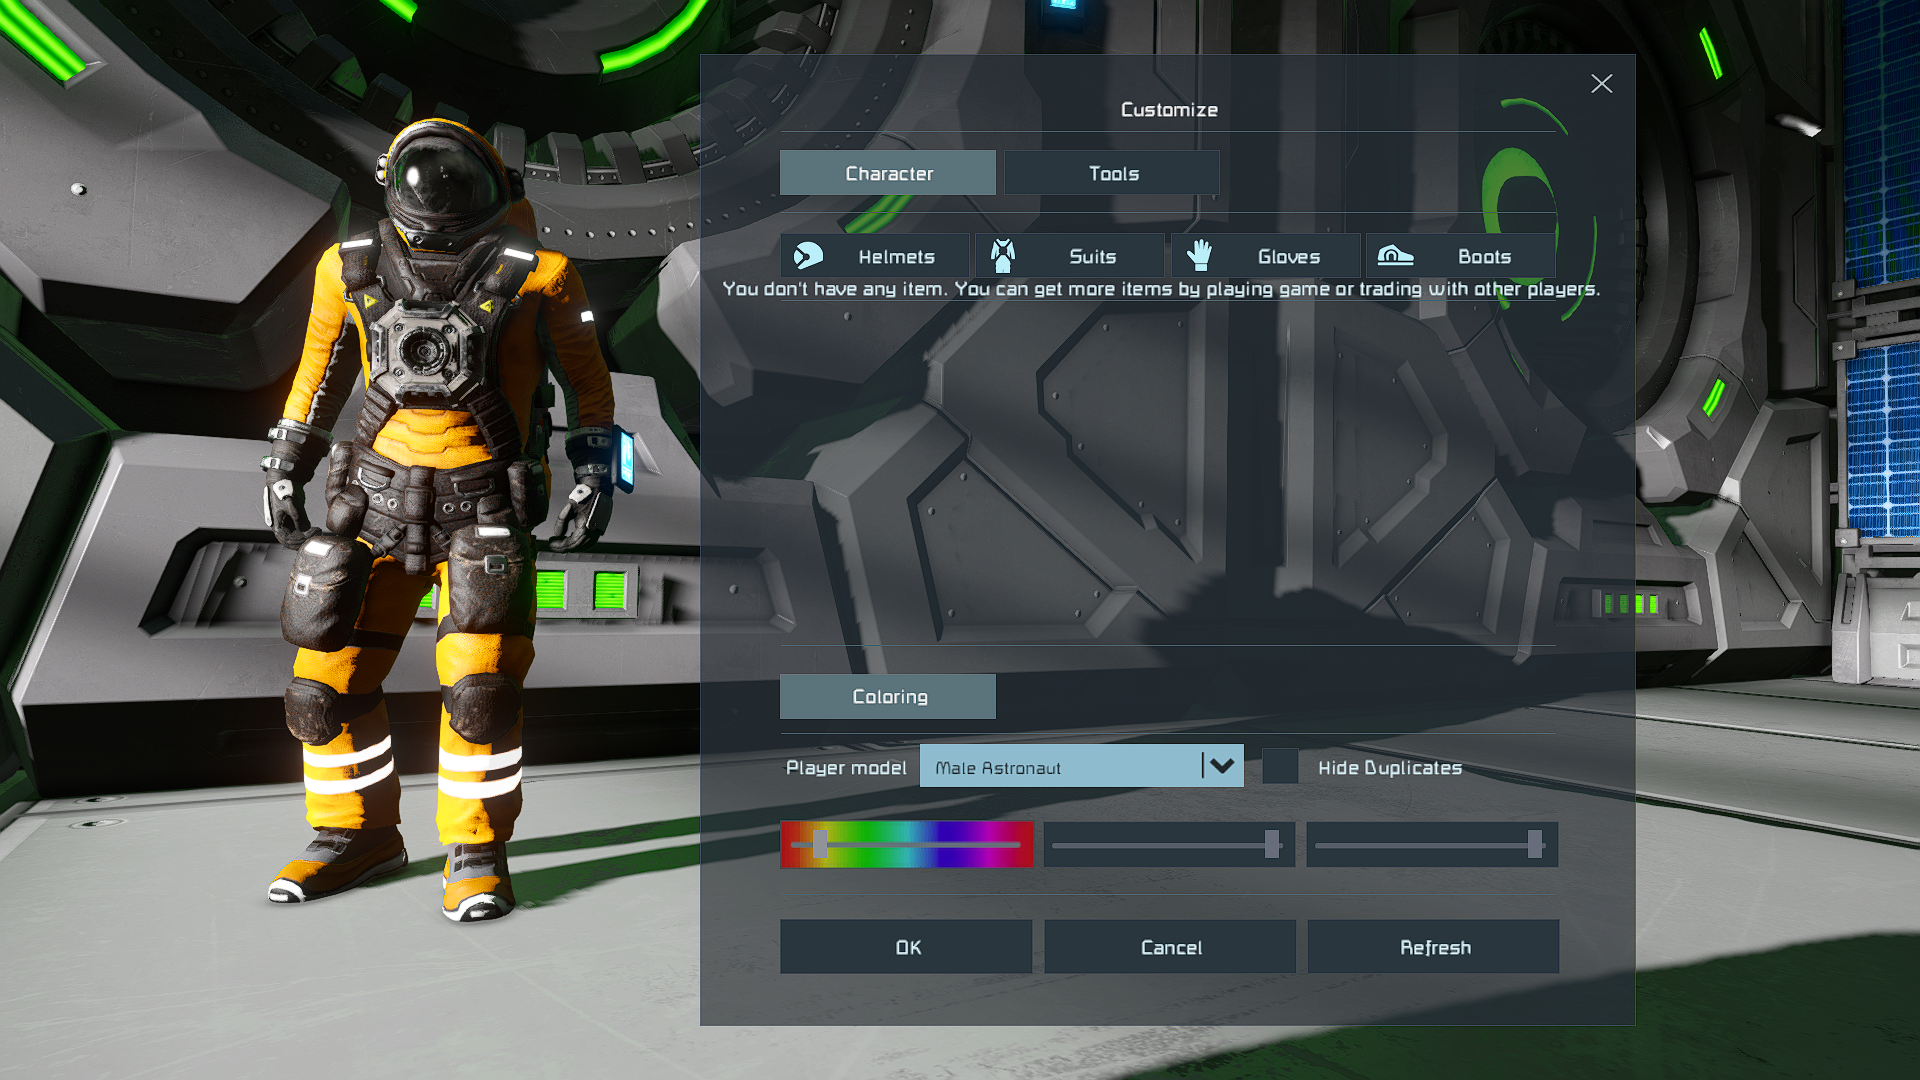Select the Boots category label
This screenshot has width=1920, height=1080.
tap(1484, 257)
